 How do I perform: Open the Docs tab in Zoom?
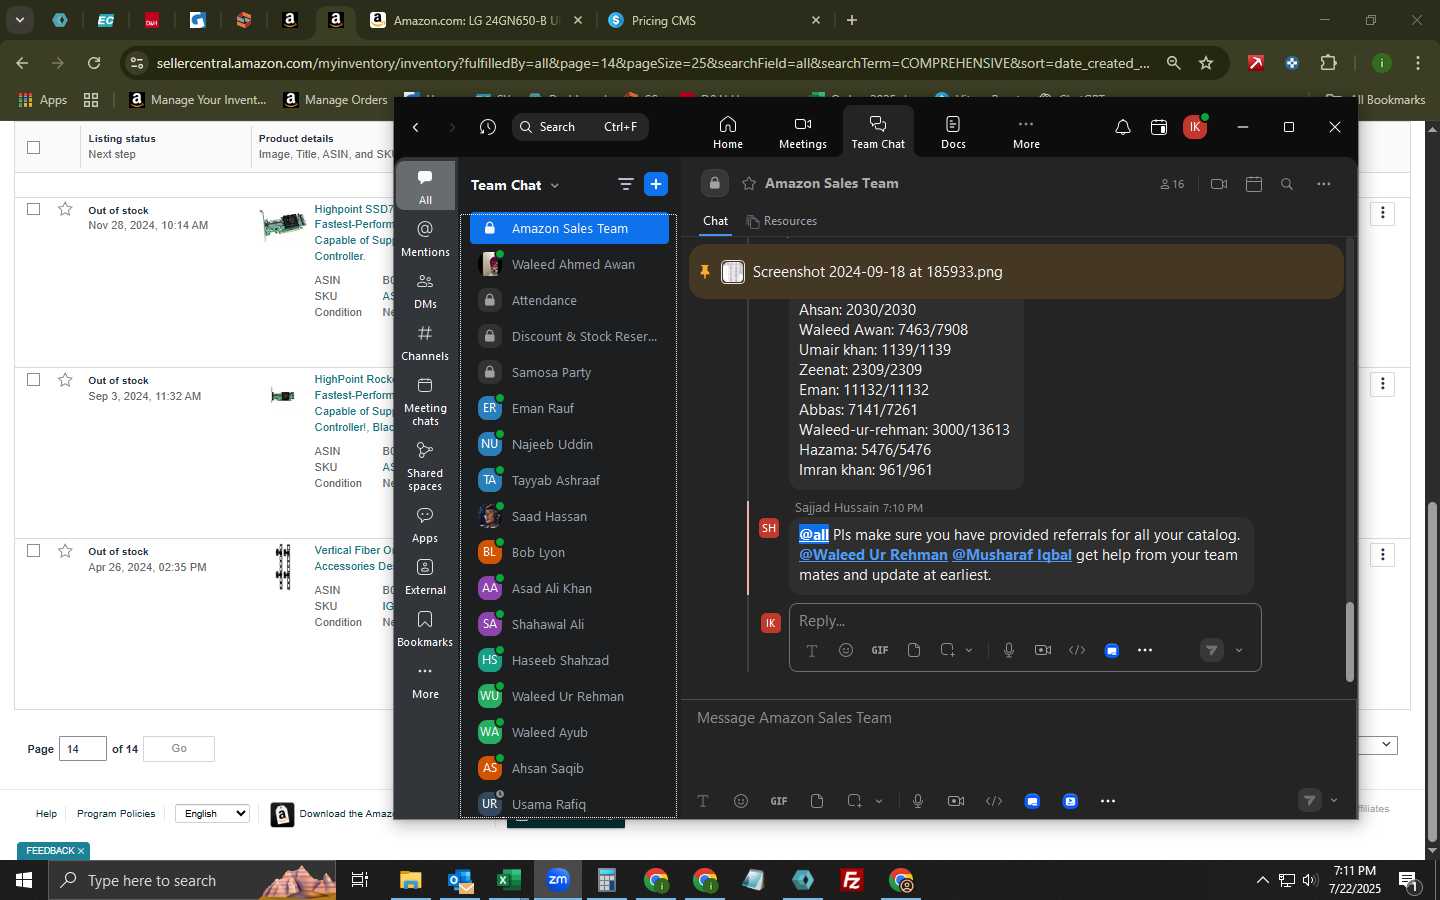pos(953,132)
